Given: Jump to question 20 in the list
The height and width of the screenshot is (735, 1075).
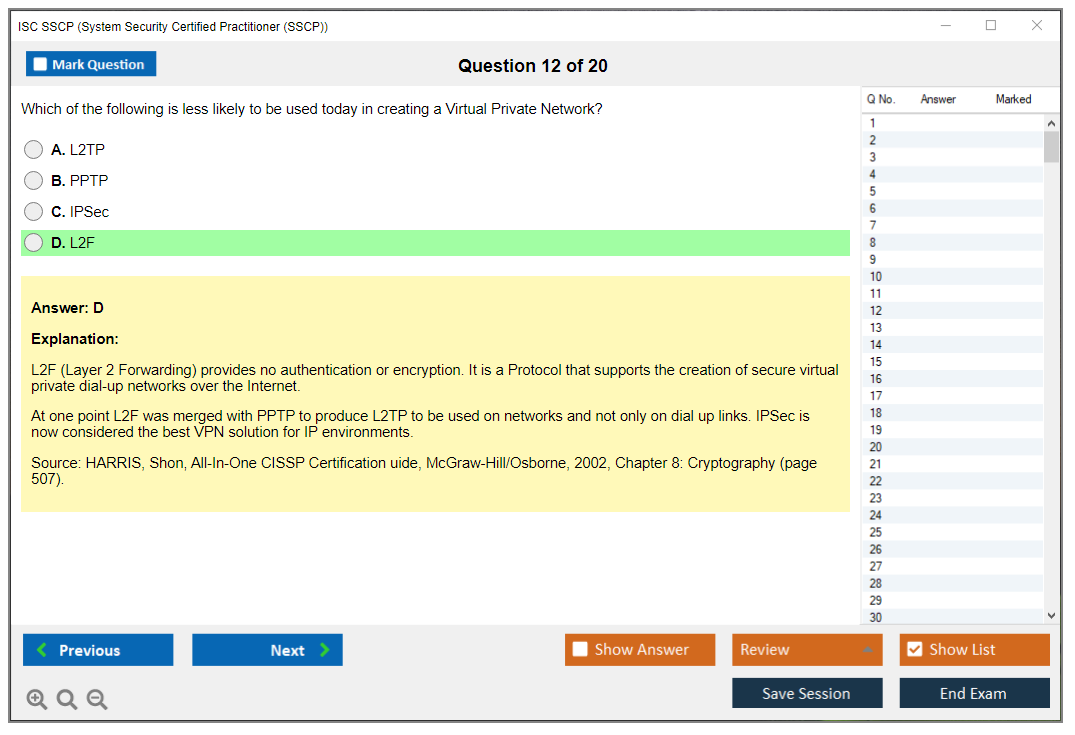Looking at the screenshot, I should 876,447.
